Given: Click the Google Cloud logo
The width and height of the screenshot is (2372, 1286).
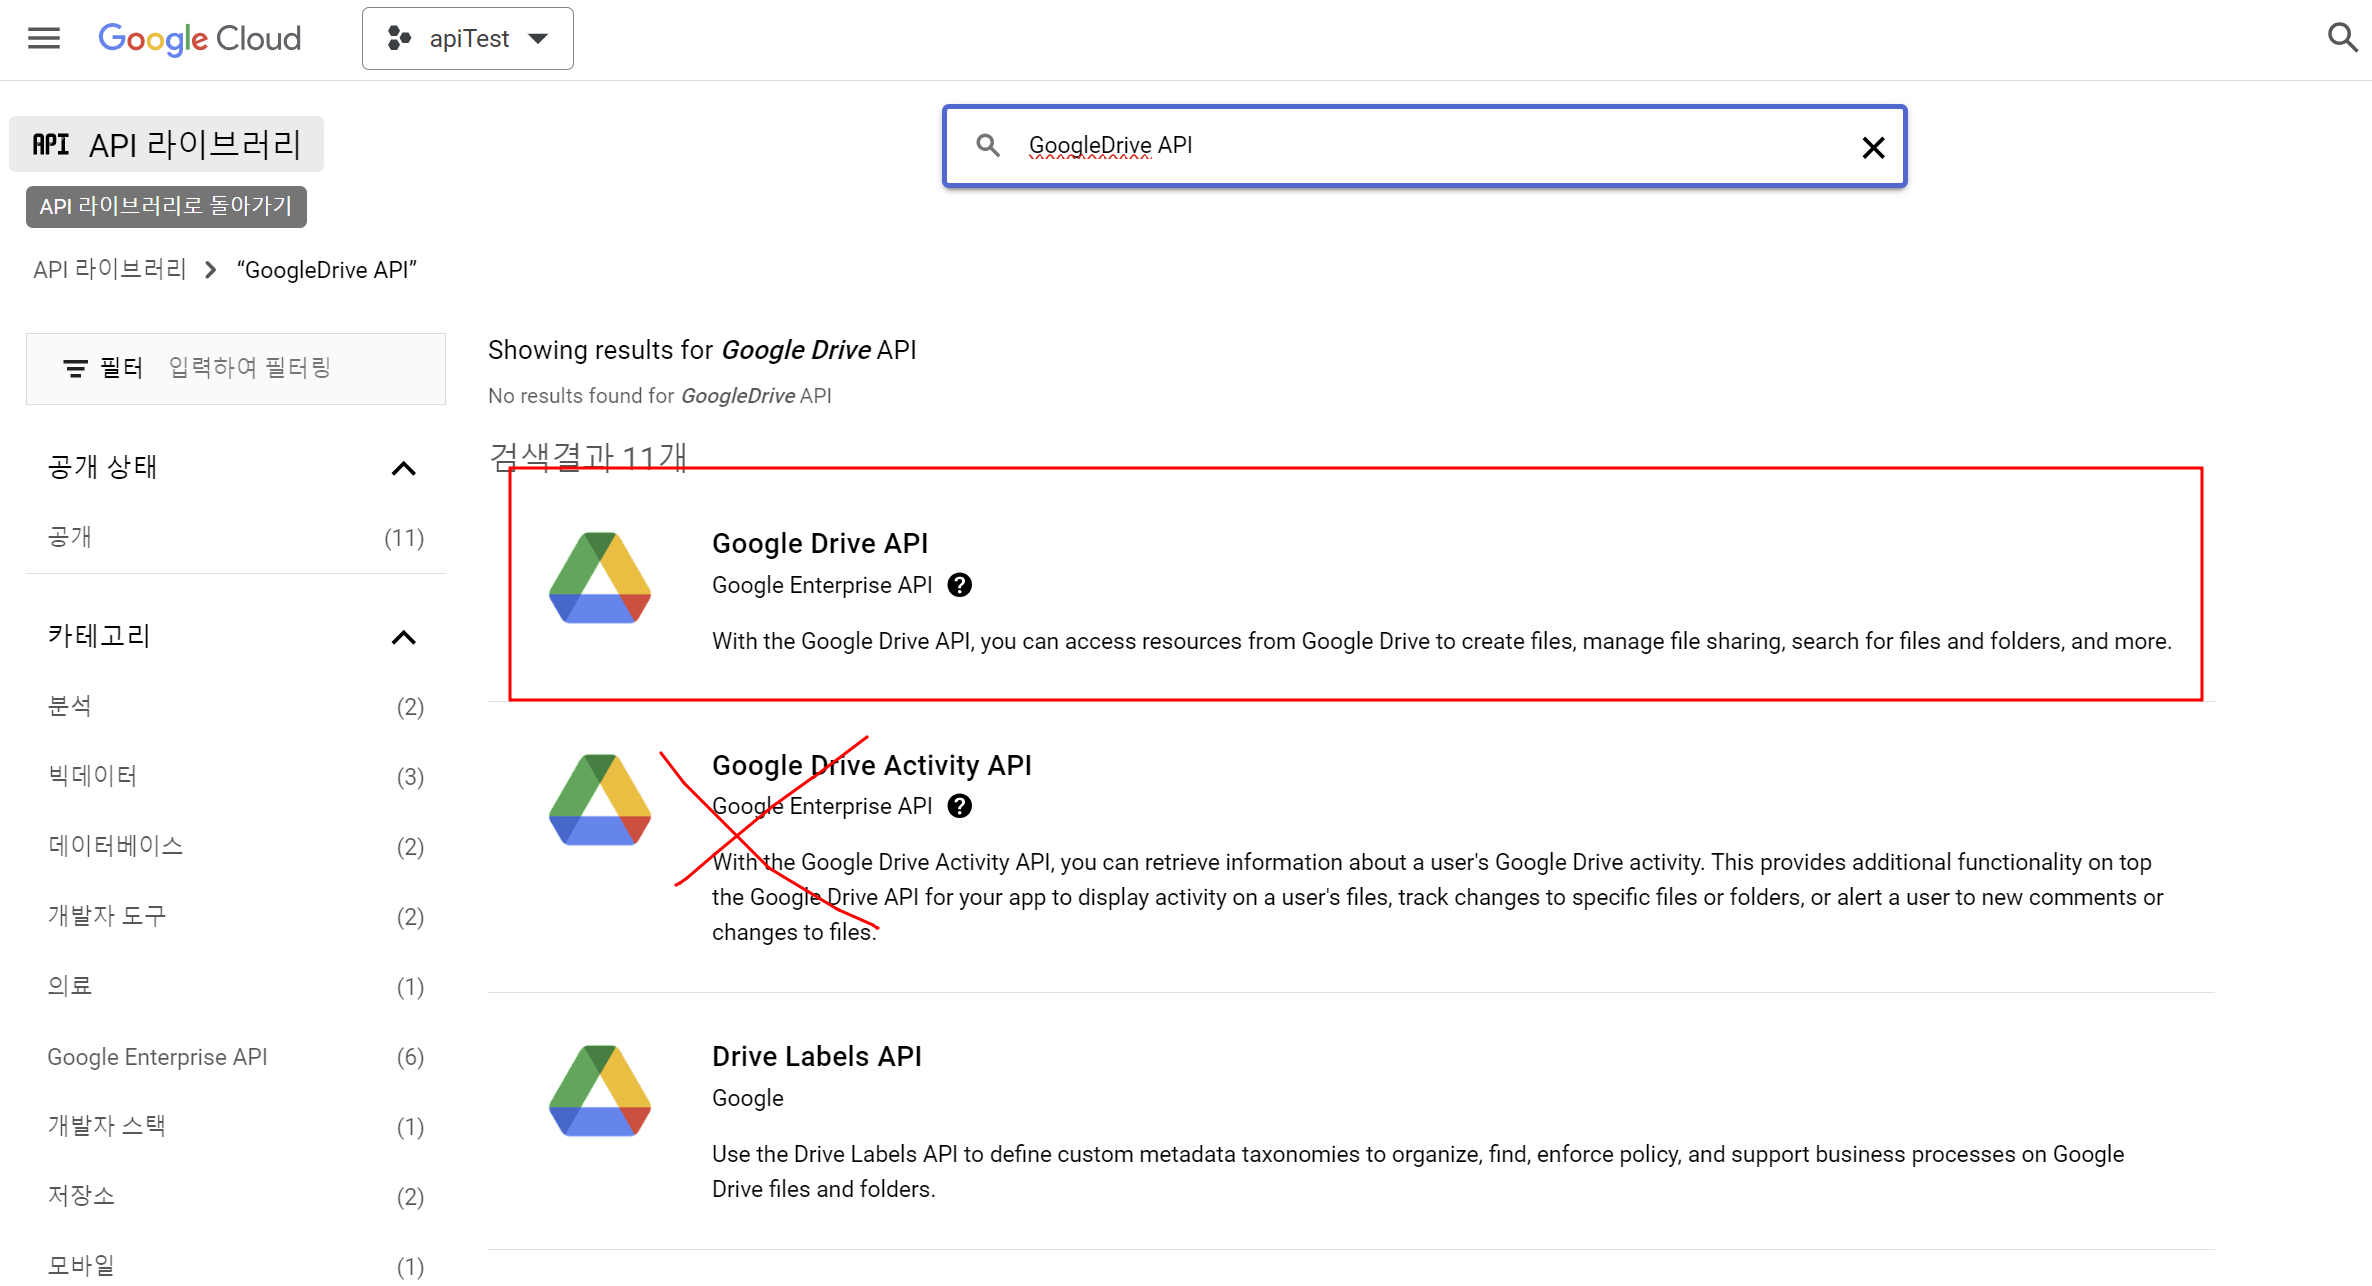Looking at the screenshot, I should (x=199, y=38).
